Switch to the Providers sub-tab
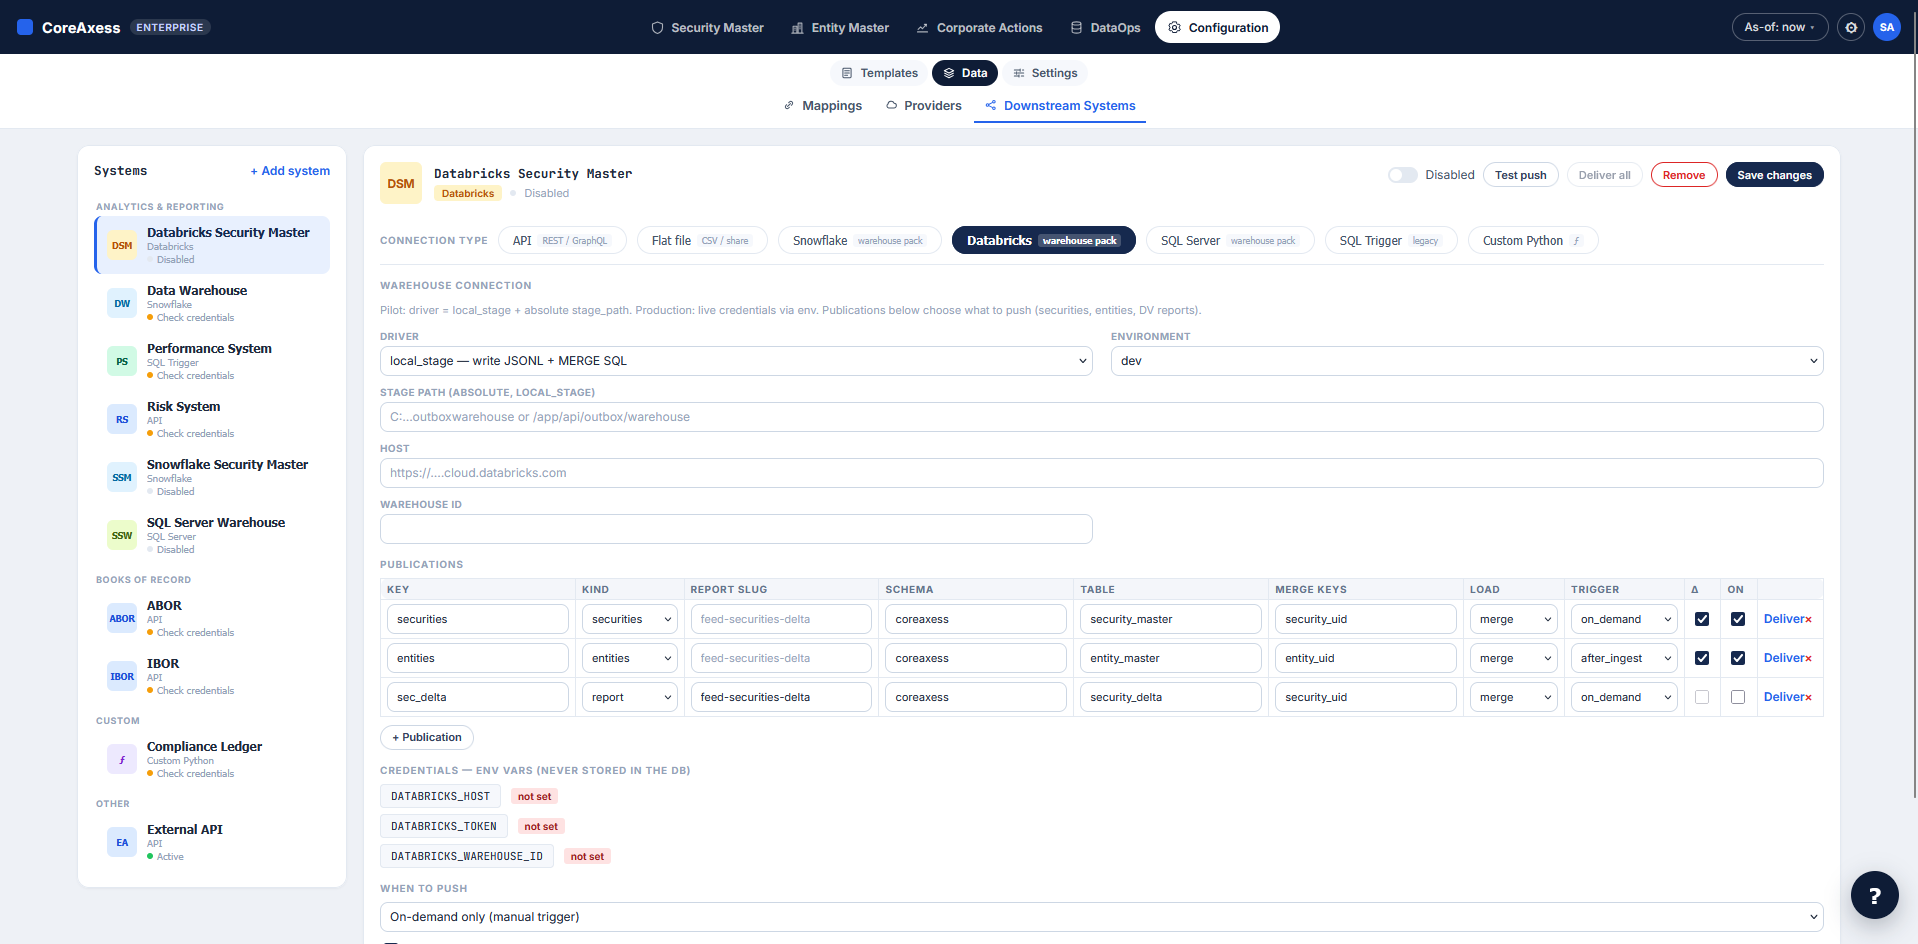This screenshot has width=1918, height=944. (923, 105)
